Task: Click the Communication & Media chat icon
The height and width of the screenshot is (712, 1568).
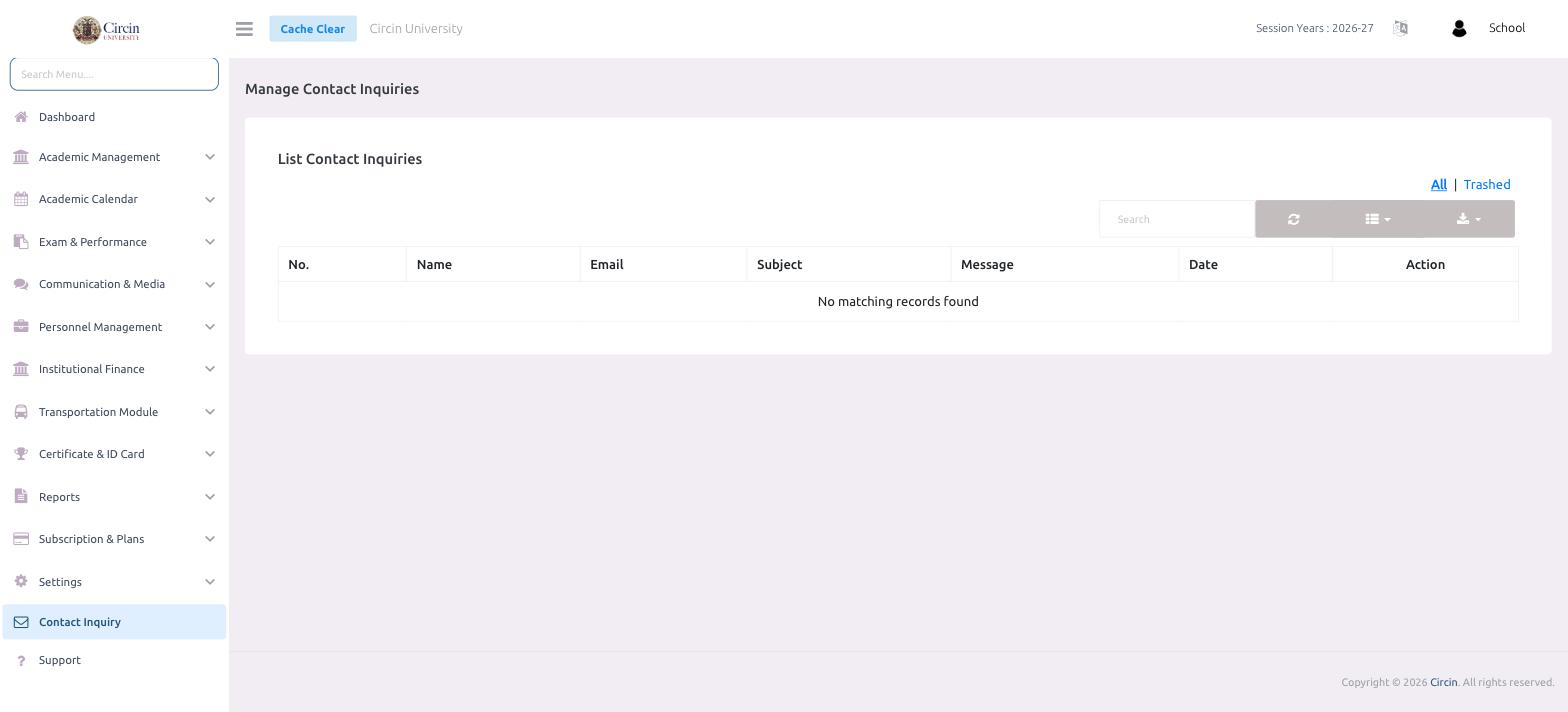Action: [x=21, y=284]
